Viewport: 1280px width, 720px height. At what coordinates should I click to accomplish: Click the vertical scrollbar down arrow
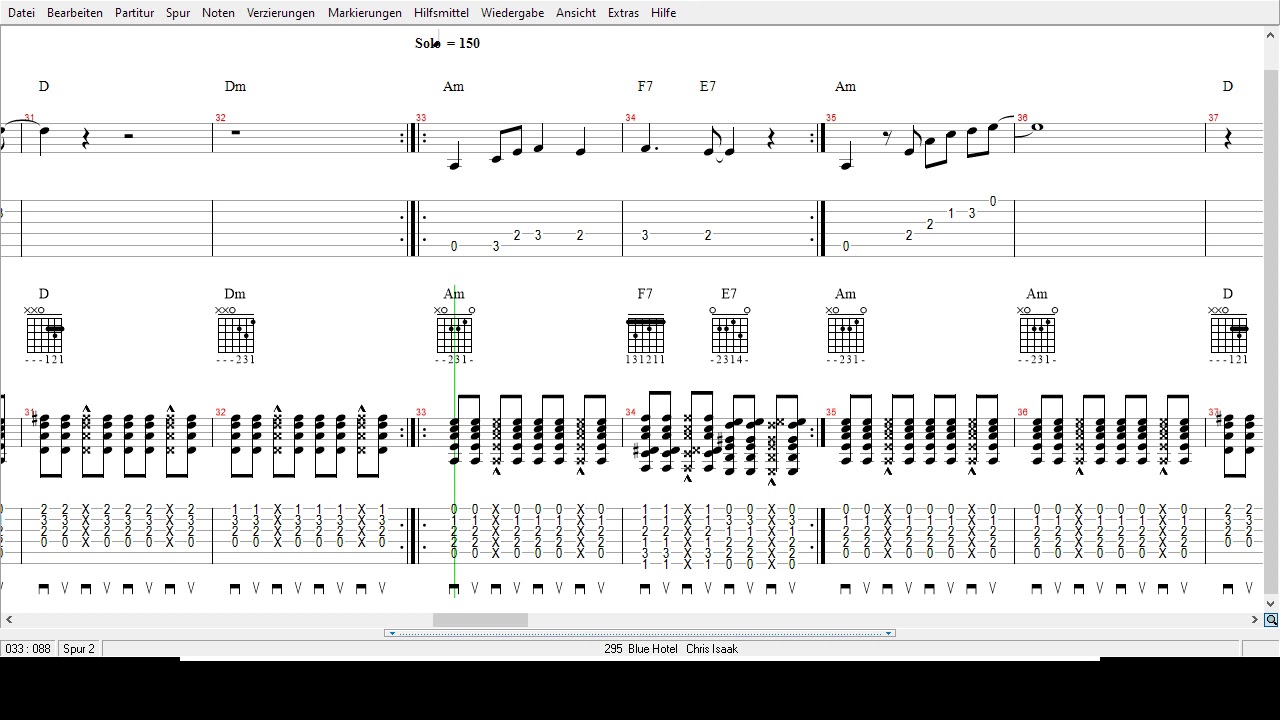(1271, 603)
